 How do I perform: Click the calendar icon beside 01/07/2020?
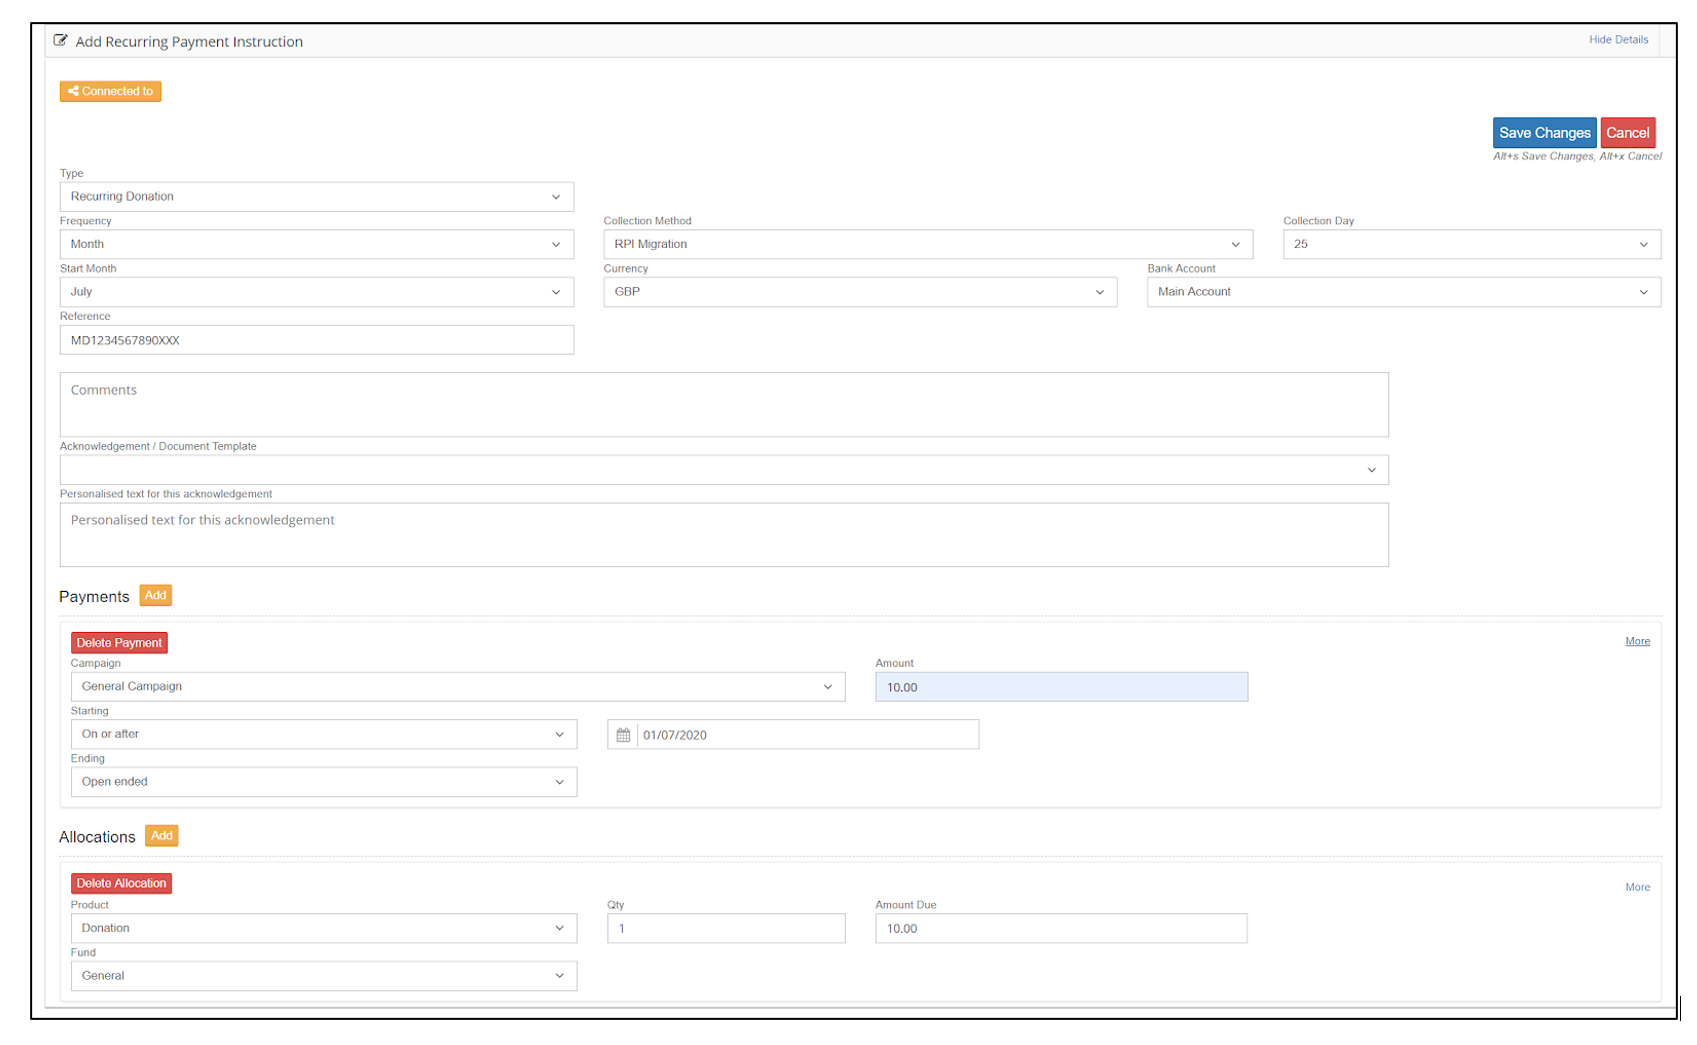point(623,735)
